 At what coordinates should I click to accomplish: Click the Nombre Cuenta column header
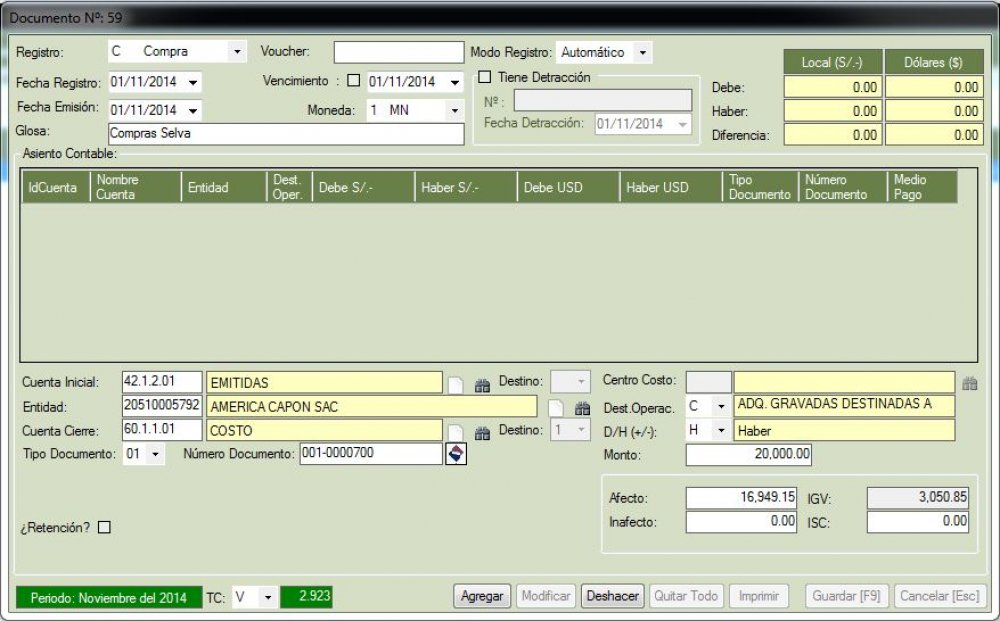point(136,187)
